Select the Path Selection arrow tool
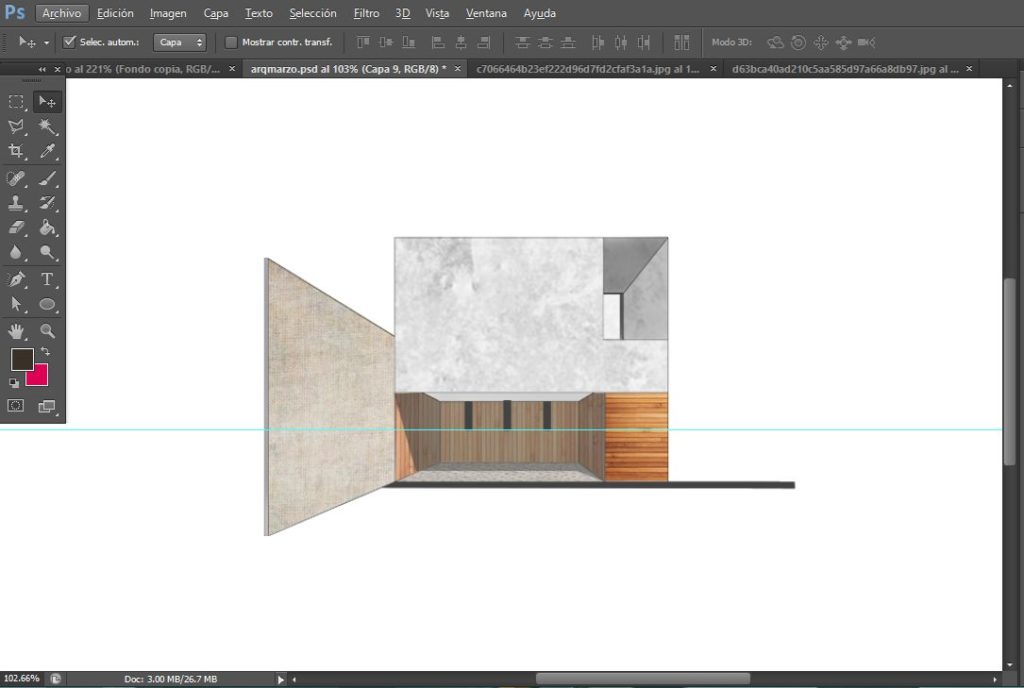Image resolution: width=1024 pixels, height=688 pixels. [x=16, y=304]
